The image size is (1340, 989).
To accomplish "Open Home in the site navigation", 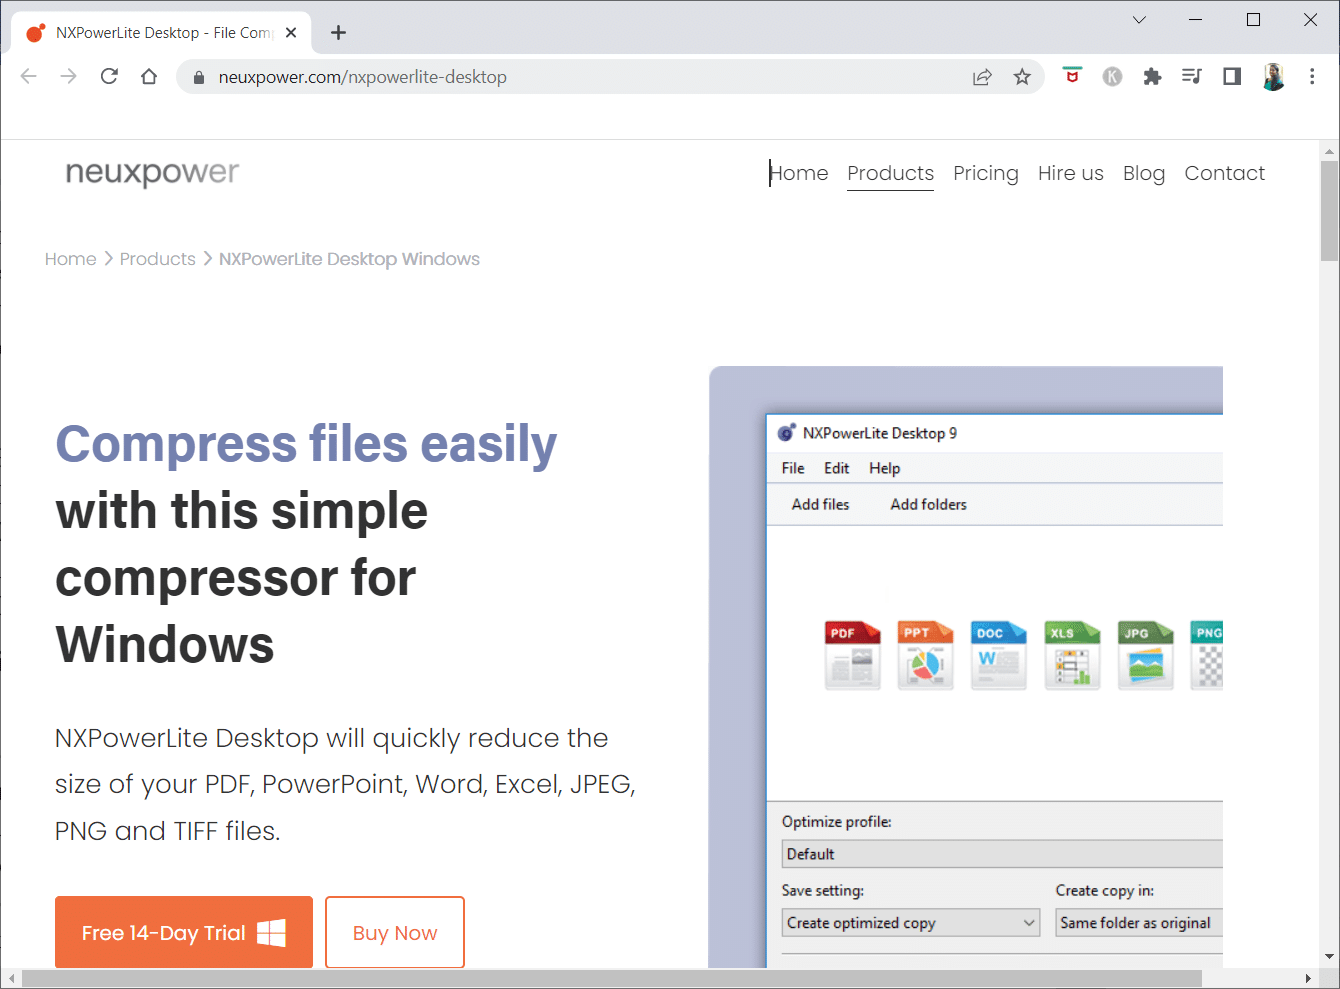I will click(x=799, y=173).
